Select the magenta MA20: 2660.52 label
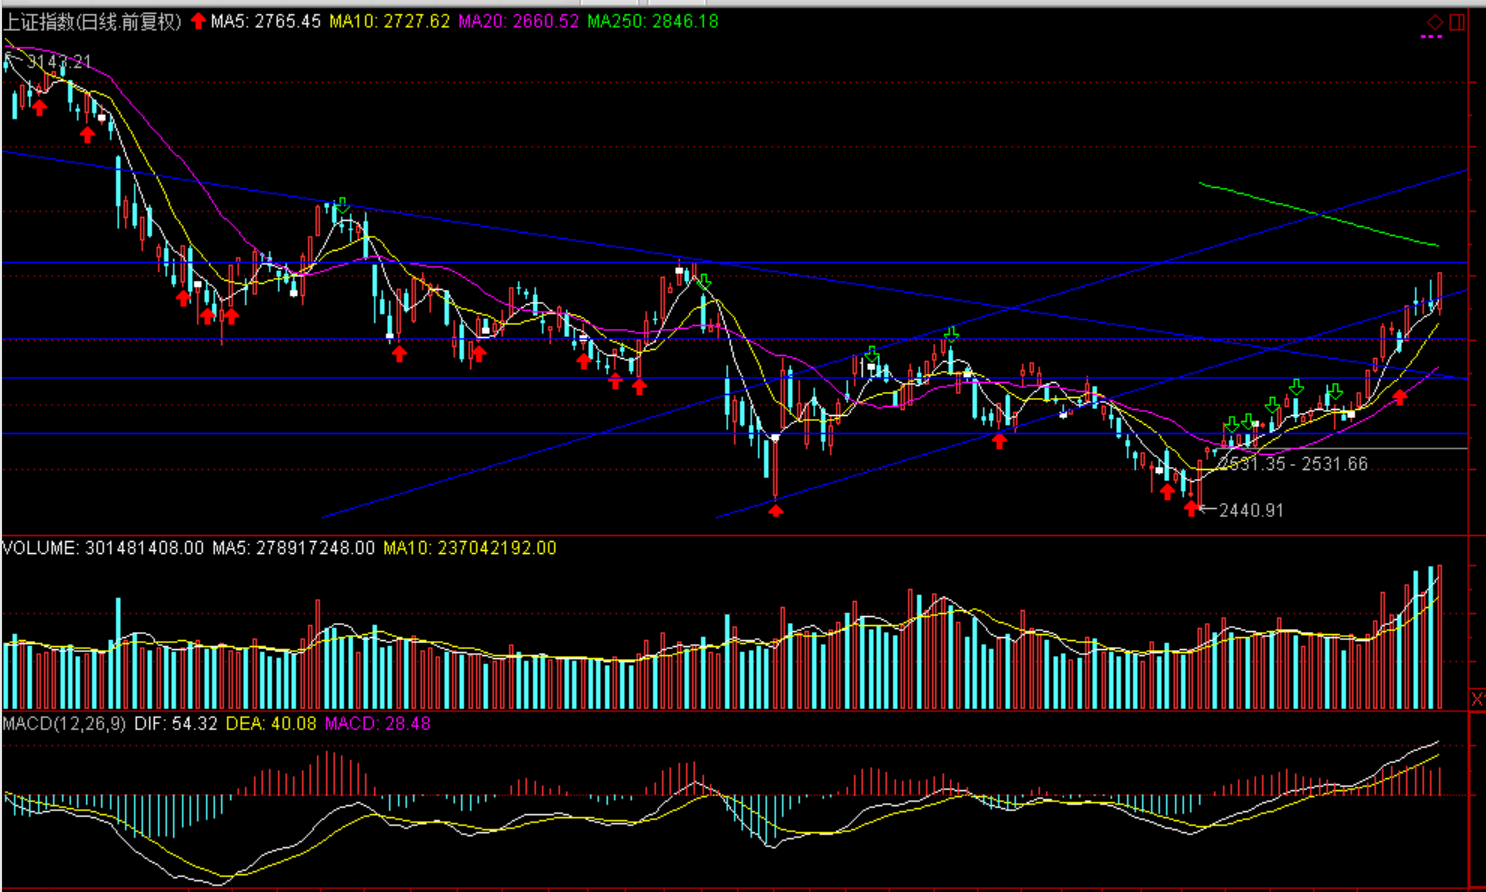This screenshot has height=892, width=1486. tap(518, 21)
